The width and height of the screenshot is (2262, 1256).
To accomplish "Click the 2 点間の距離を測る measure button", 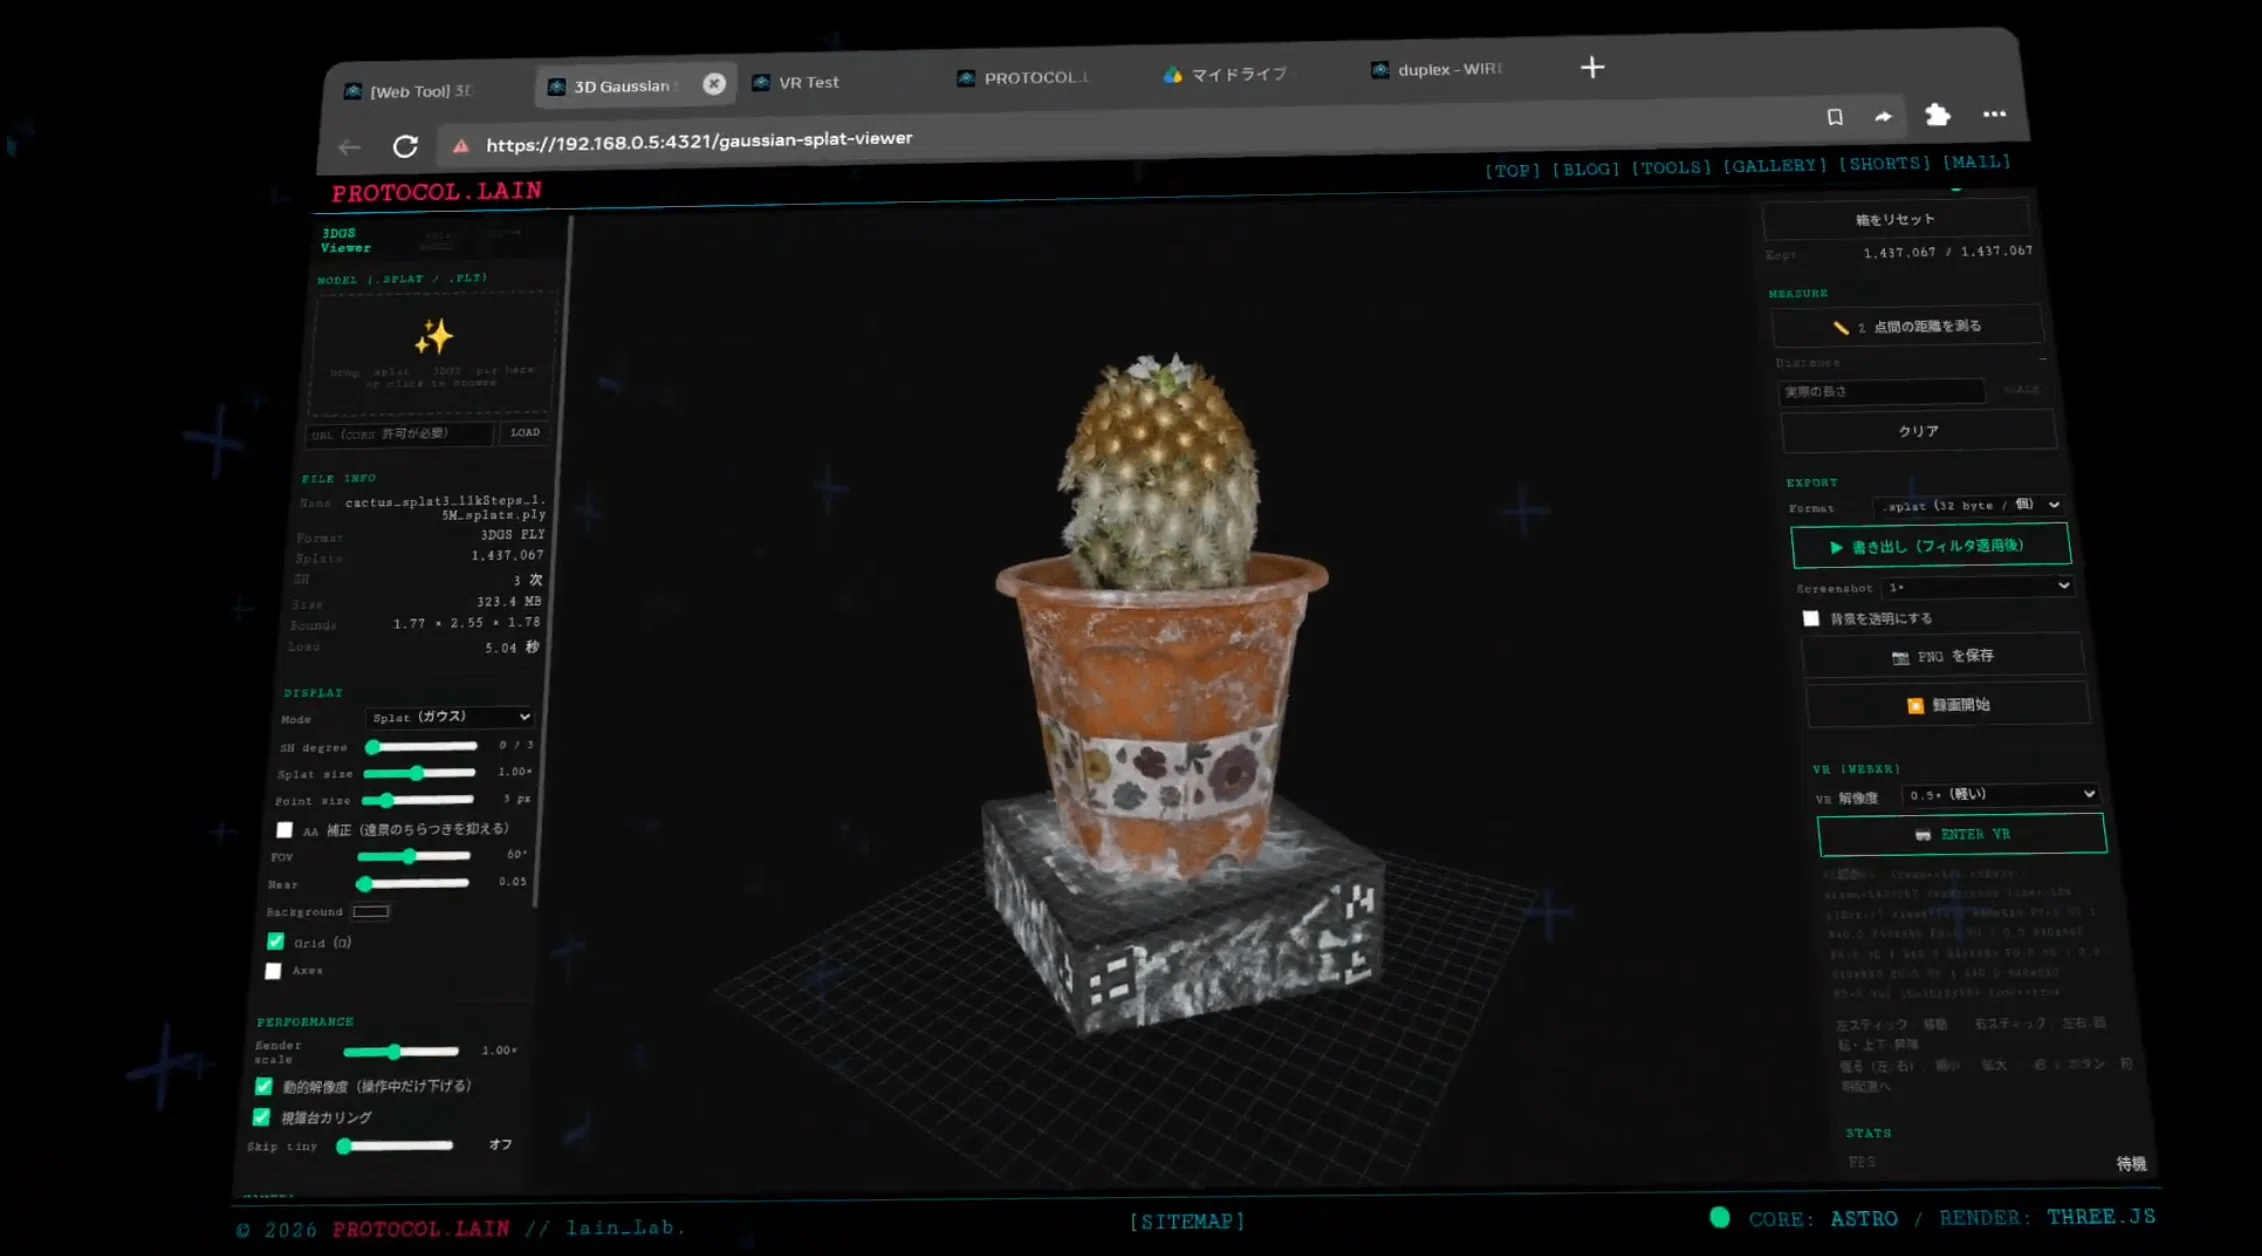I will click(1907, 327).
